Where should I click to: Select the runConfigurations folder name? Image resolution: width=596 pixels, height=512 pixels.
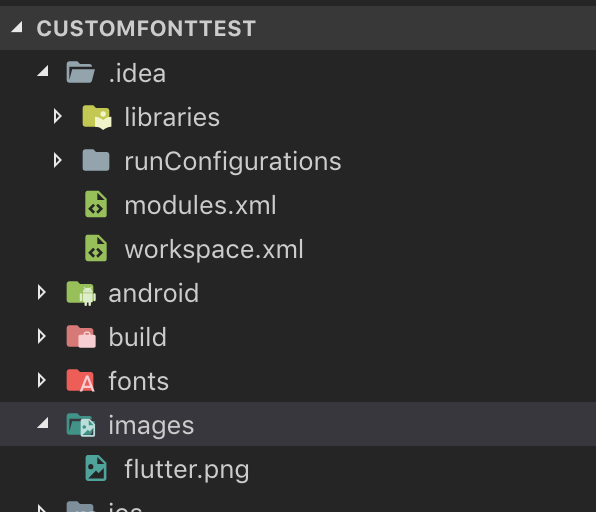233,162
